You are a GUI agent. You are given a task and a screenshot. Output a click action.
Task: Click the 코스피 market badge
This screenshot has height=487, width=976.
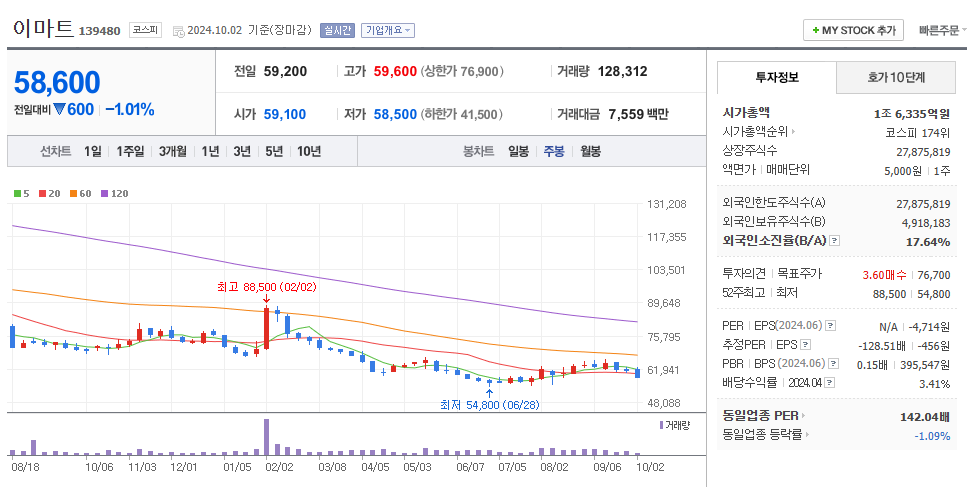[x=145, y=29]
